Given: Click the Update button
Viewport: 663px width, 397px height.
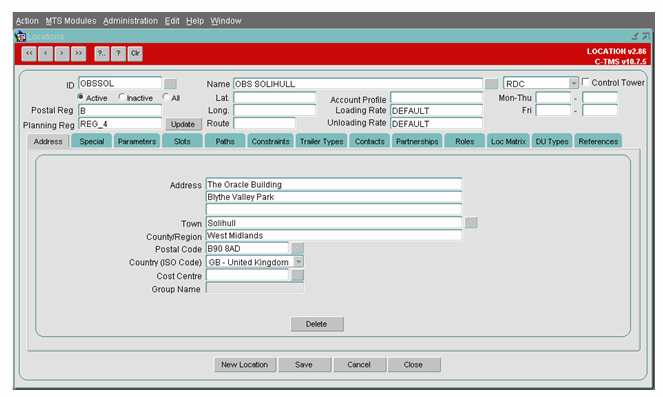Looking at the screenshot, I should pos(183,124).
